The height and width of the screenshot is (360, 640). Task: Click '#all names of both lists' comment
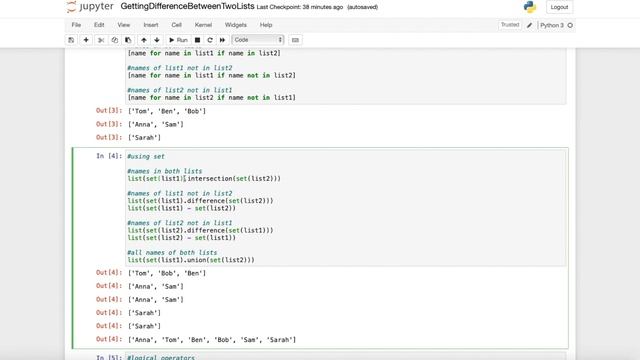(x=172, y=253)
